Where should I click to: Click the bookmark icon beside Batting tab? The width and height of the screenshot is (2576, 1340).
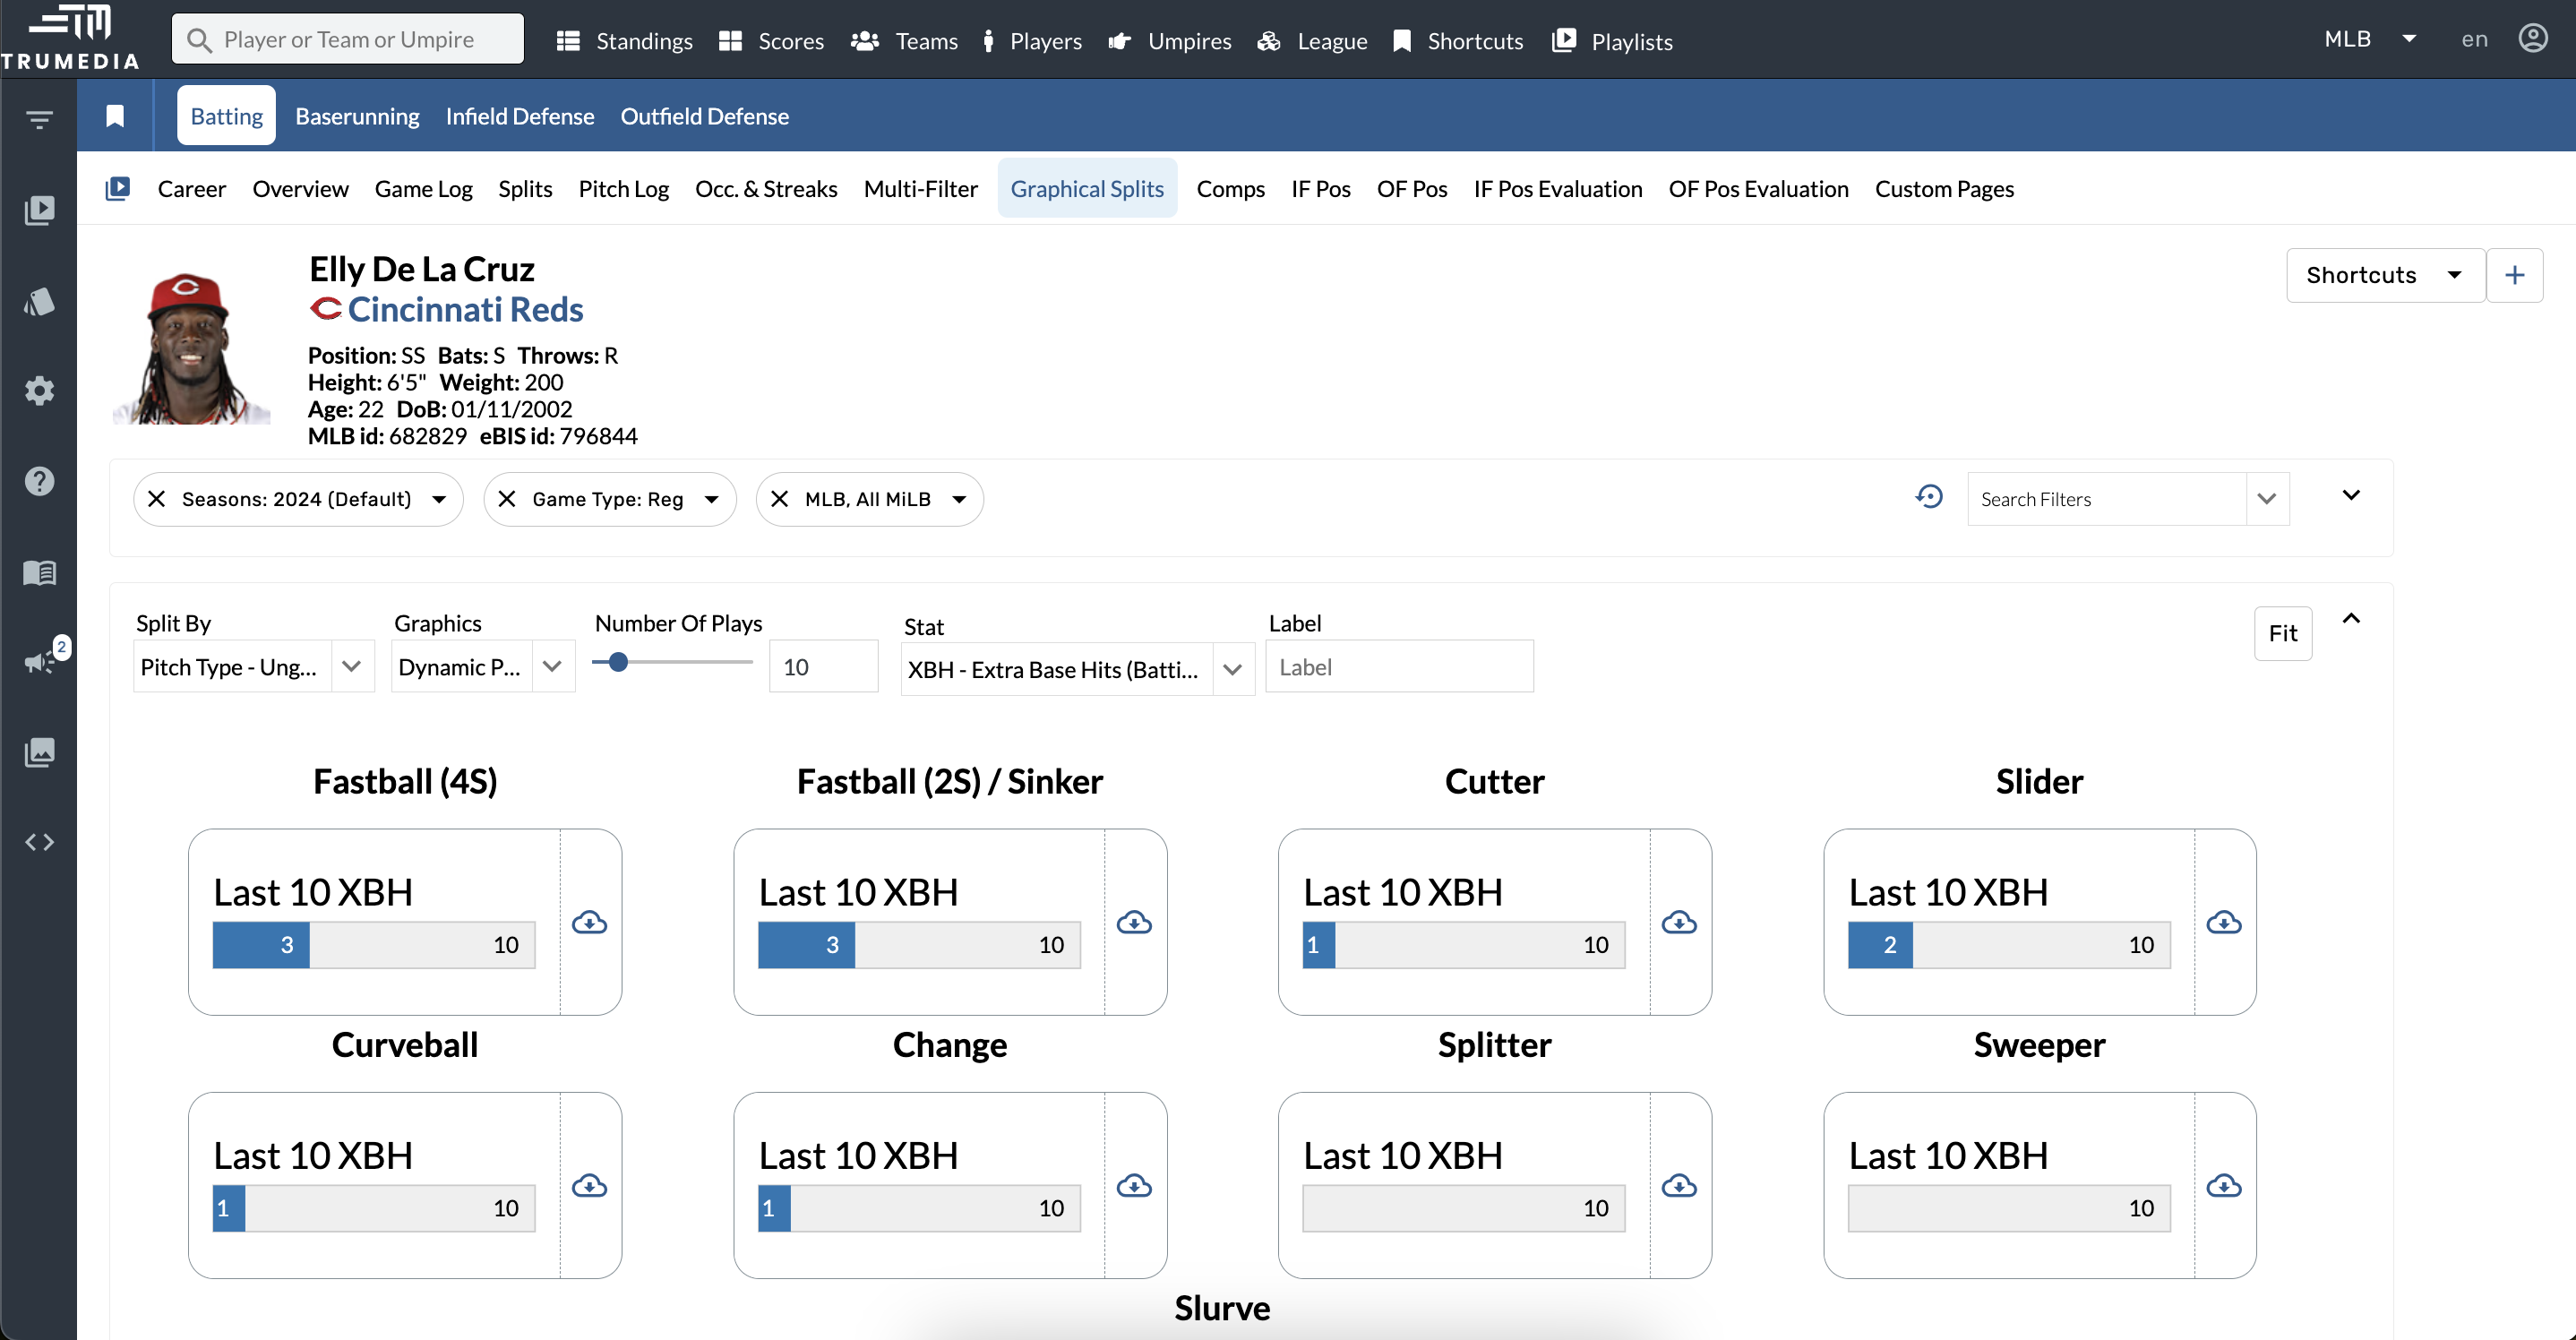115,116
